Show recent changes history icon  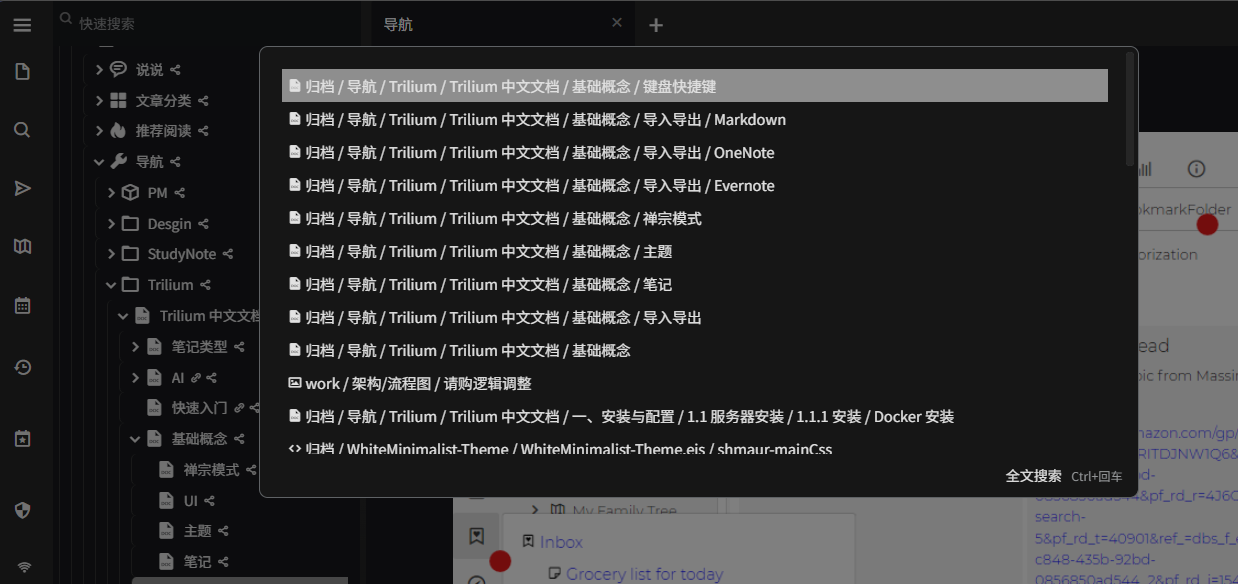pyautogui.click(x=22, y=367)
